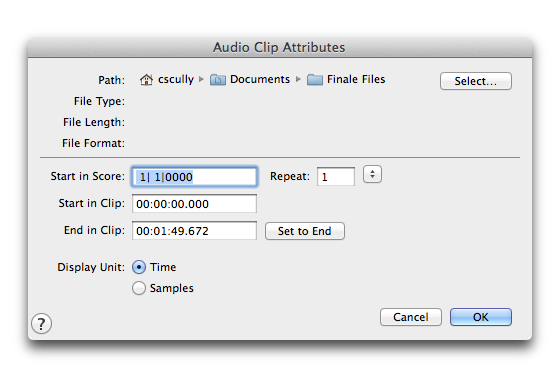Click into the Repeat count field
The height and width of the screenshot is (376, 560).
(336, 177)
